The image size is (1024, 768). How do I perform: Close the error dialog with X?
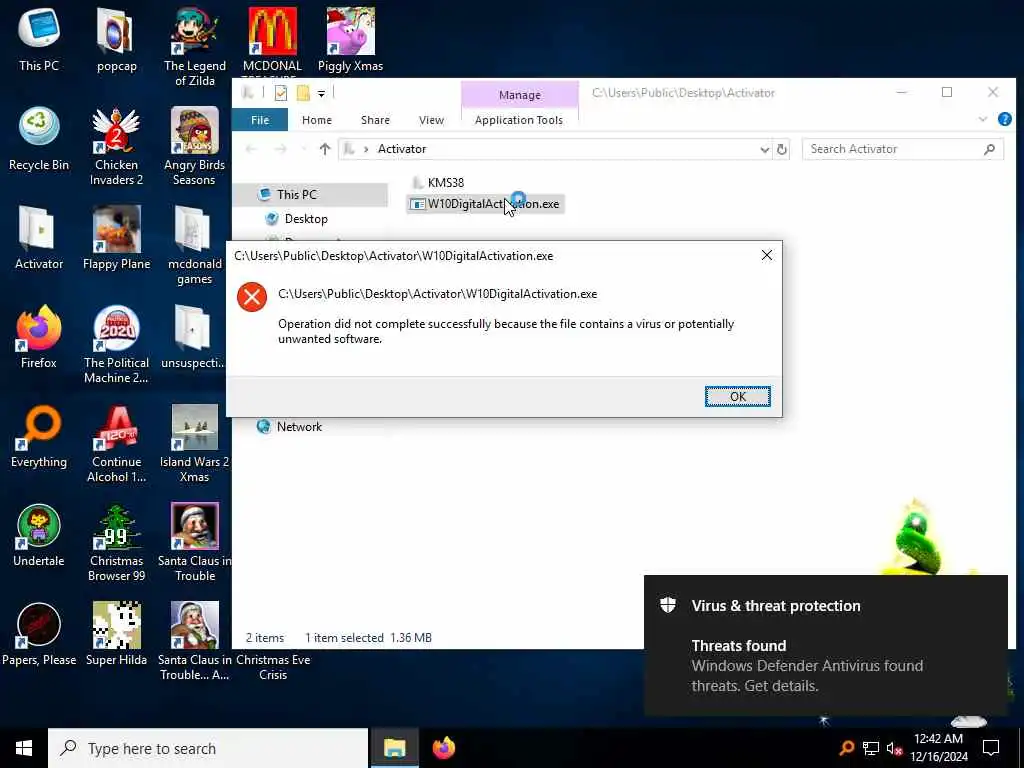(767, 255)
